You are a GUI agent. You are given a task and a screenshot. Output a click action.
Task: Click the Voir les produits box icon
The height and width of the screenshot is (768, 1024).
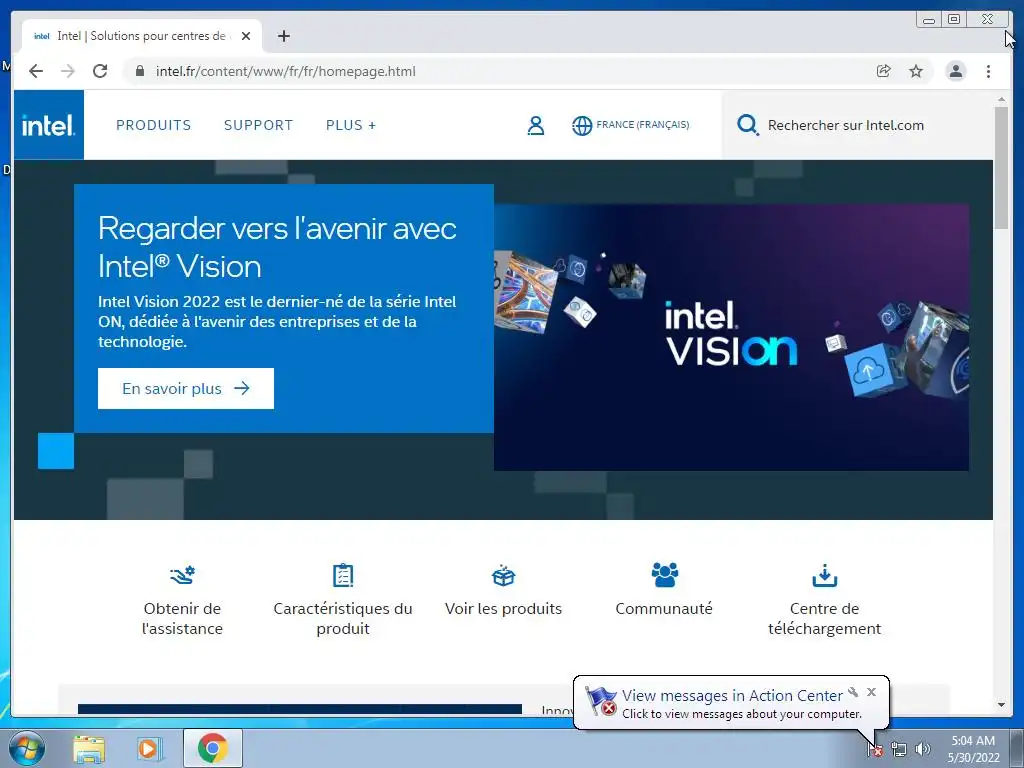tap(504, 575)
